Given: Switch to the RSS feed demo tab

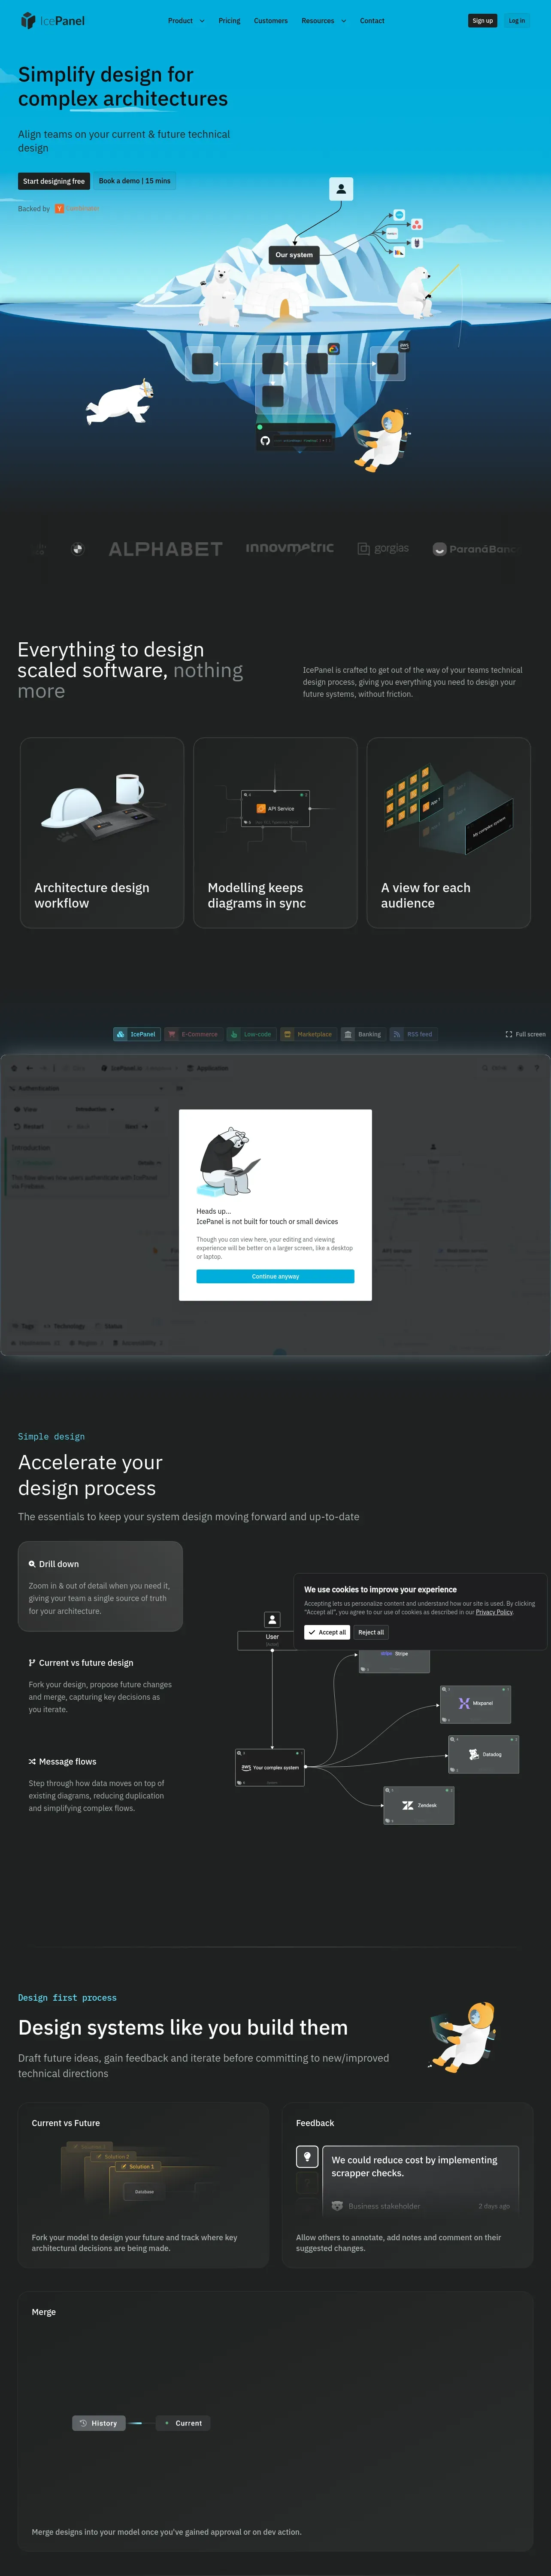Looking at the screenshot, I should click(x=413, y=1034).
